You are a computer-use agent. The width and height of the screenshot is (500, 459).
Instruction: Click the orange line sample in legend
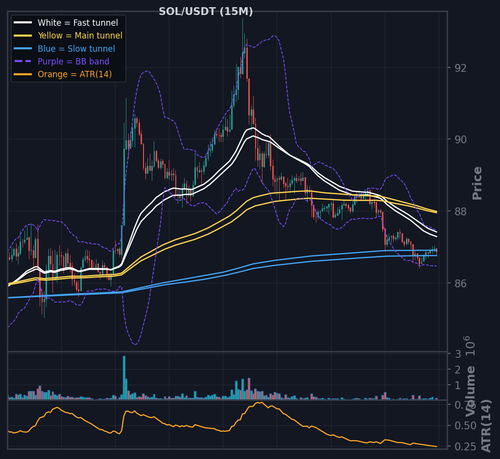23,74
